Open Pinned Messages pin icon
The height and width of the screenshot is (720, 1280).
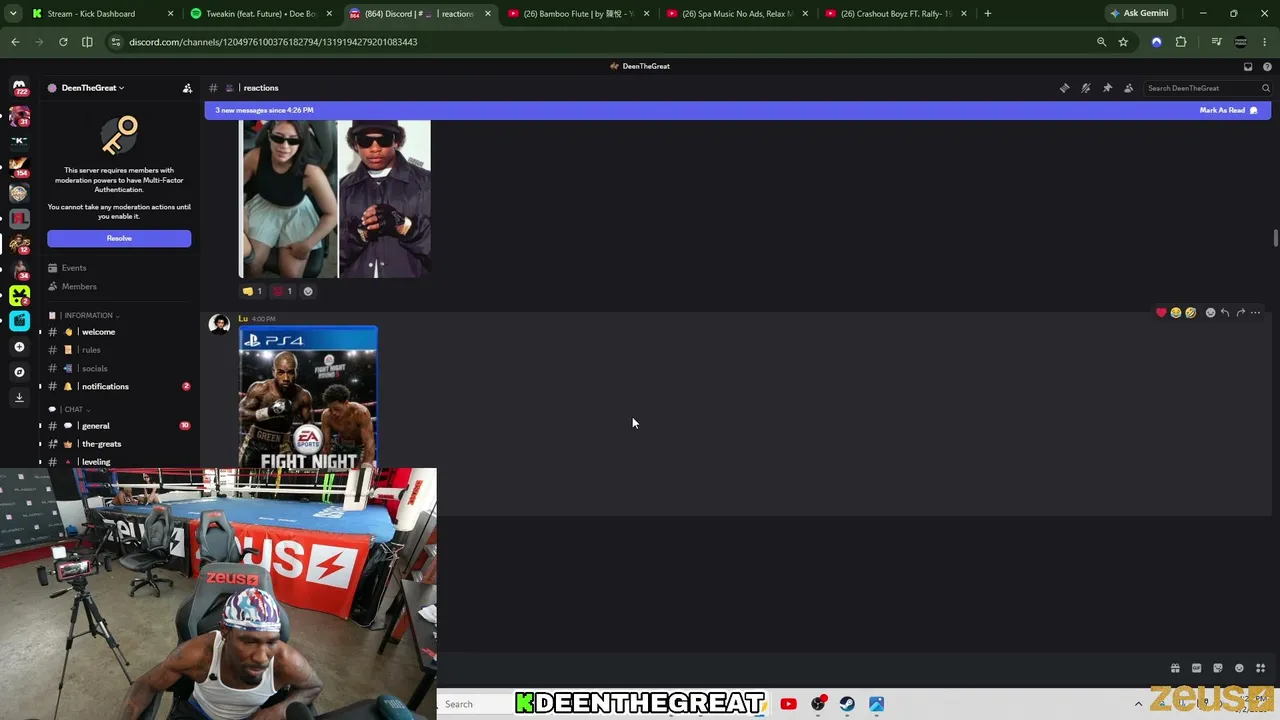coord(1107,88)
